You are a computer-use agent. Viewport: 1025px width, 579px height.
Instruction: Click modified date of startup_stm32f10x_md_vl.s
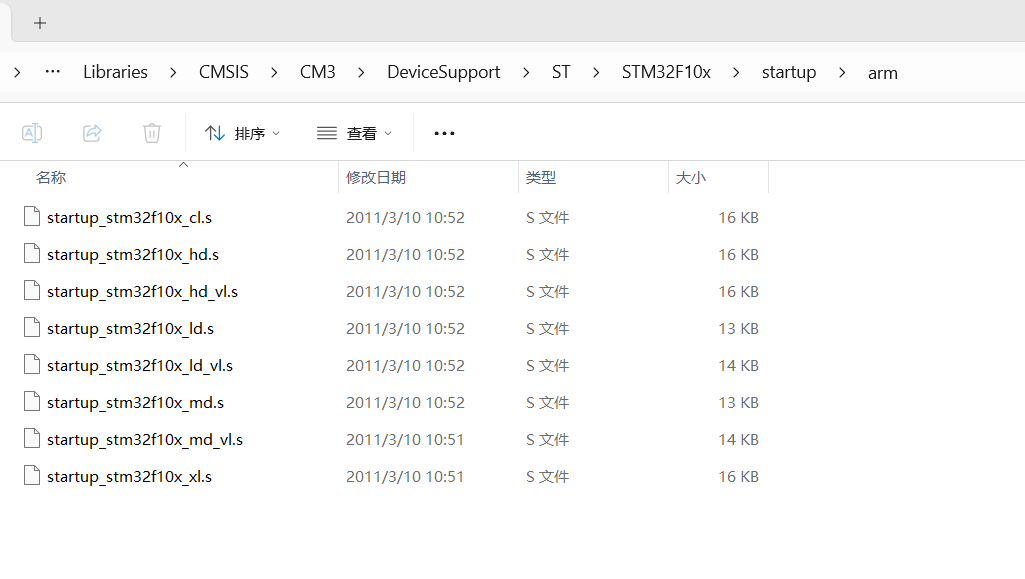[x=405, y=440]
